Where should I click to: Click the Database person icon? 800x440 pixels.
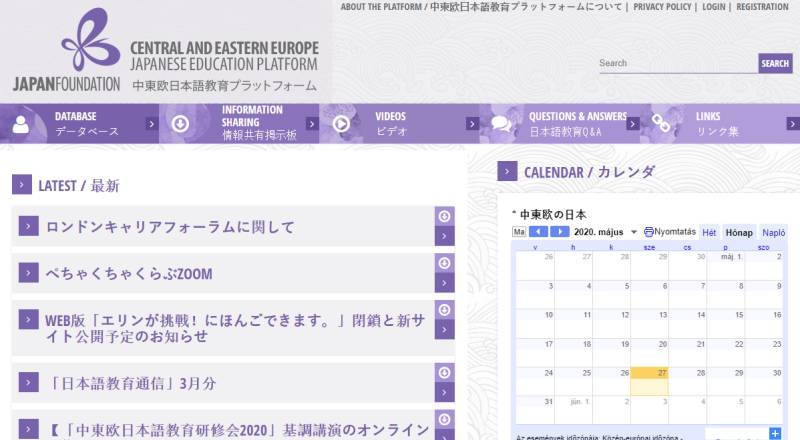[x=20, y=124]
